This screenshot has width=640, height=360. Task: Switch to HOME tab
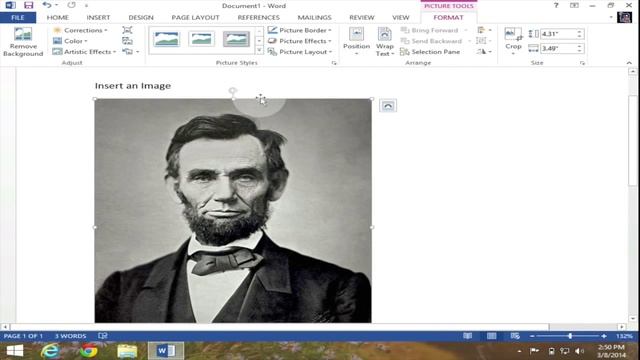[58, 18]
